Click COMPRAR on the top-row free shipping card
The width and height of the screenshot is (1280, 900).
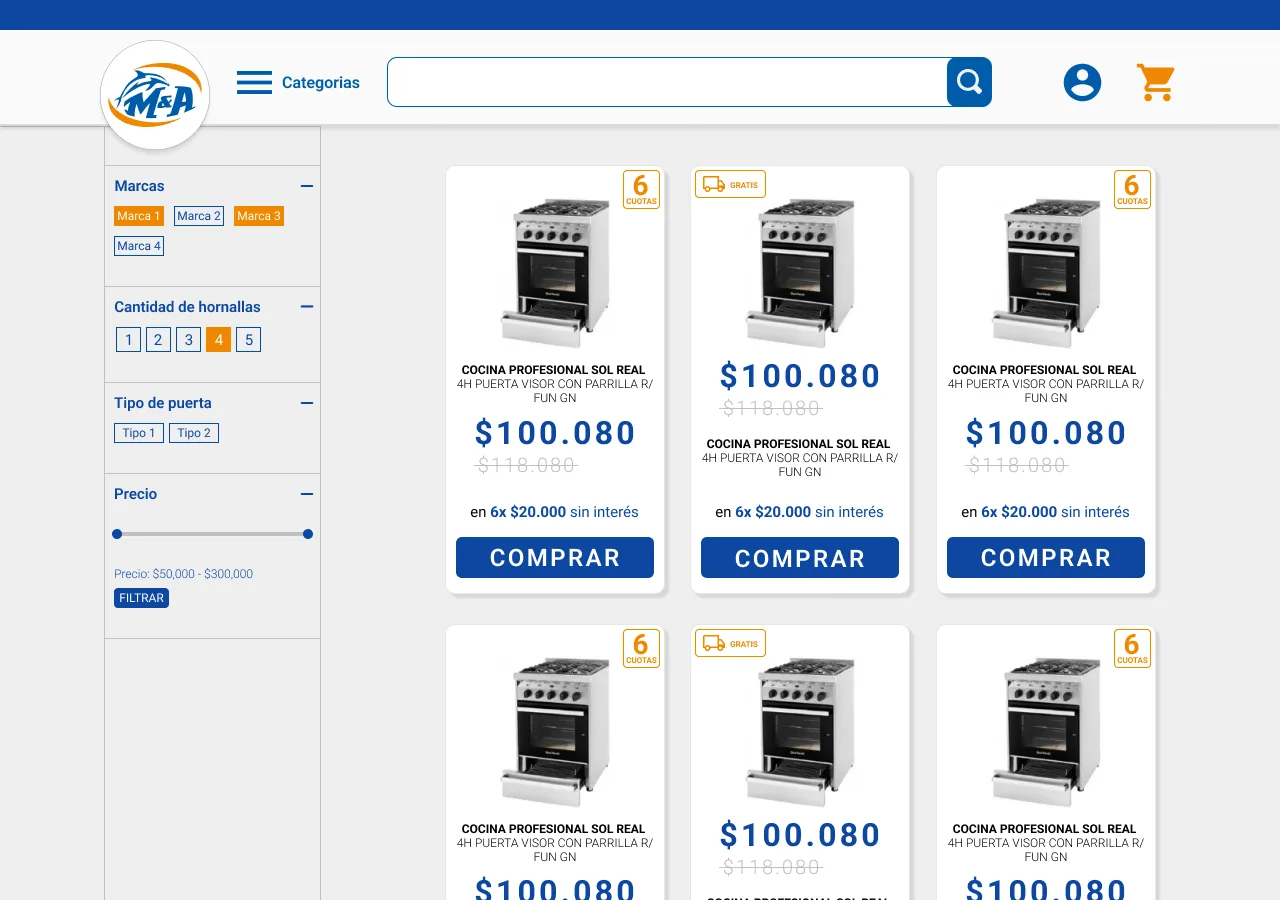[x=800, y=558]
